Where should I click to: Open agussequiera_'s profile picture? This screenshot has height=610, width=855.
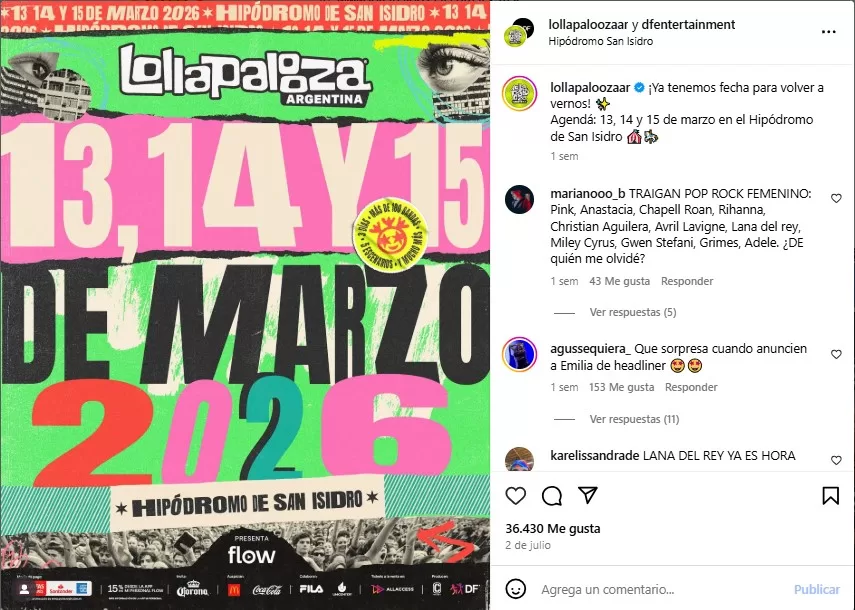point(519,354)
